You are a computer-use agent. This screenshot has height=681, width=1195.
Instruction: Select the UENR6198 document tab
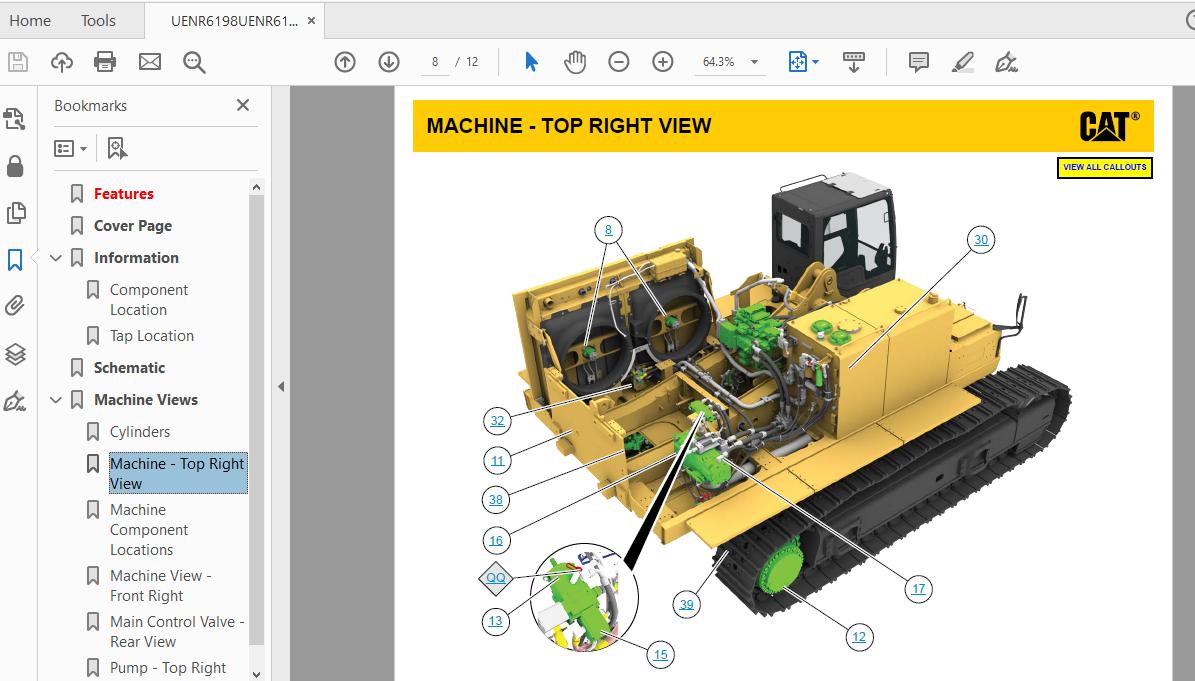234,21
